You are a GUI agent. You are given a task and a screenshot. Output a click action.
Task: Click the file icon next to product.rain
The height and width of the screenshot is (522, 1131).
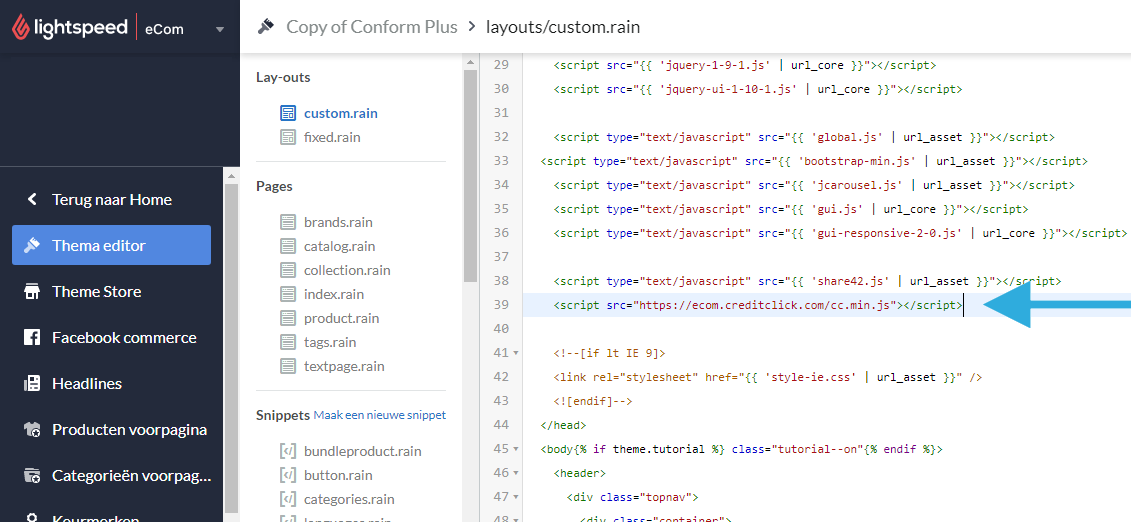pos(288,318)
